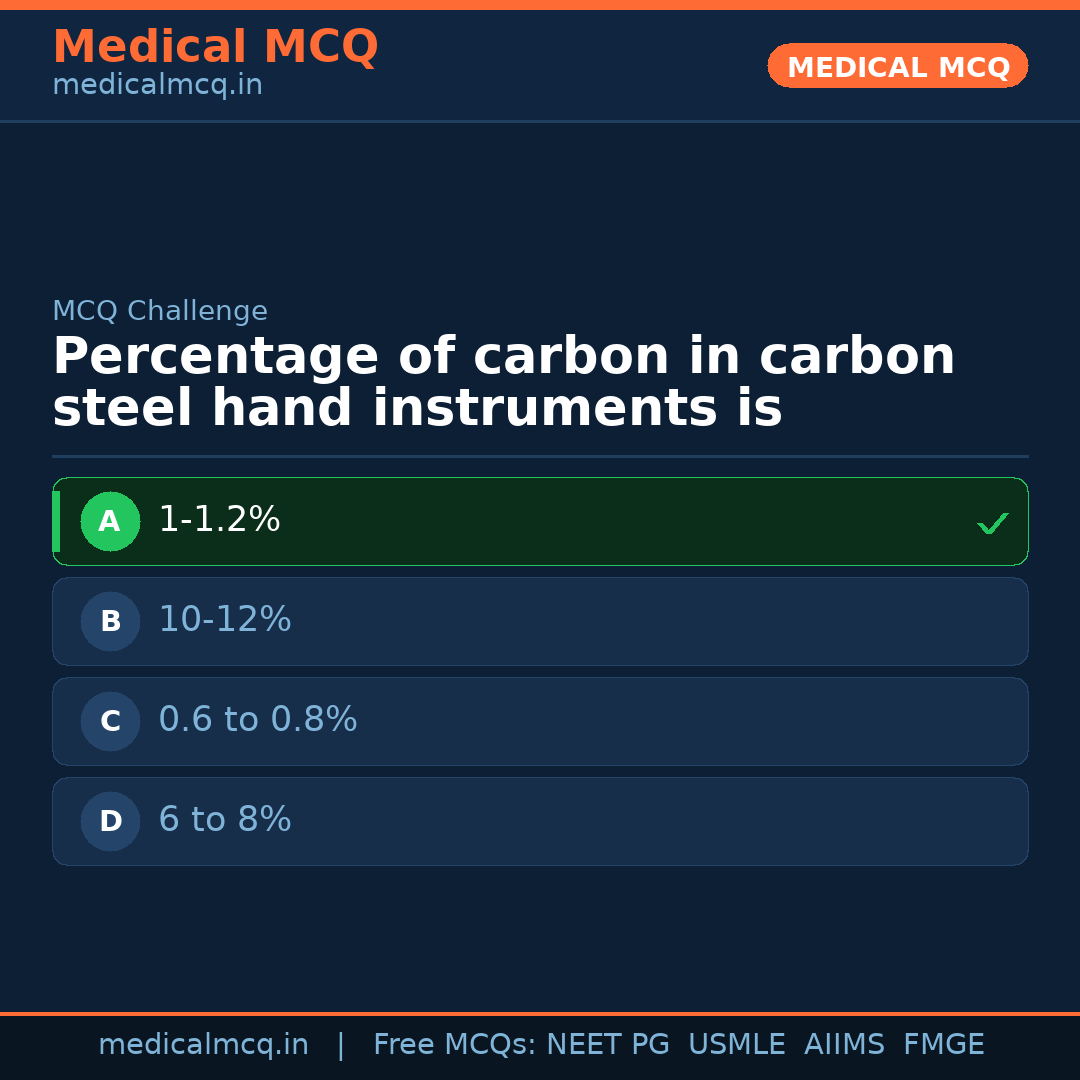Click the MCQ Challenge label

tap(160, 312)
